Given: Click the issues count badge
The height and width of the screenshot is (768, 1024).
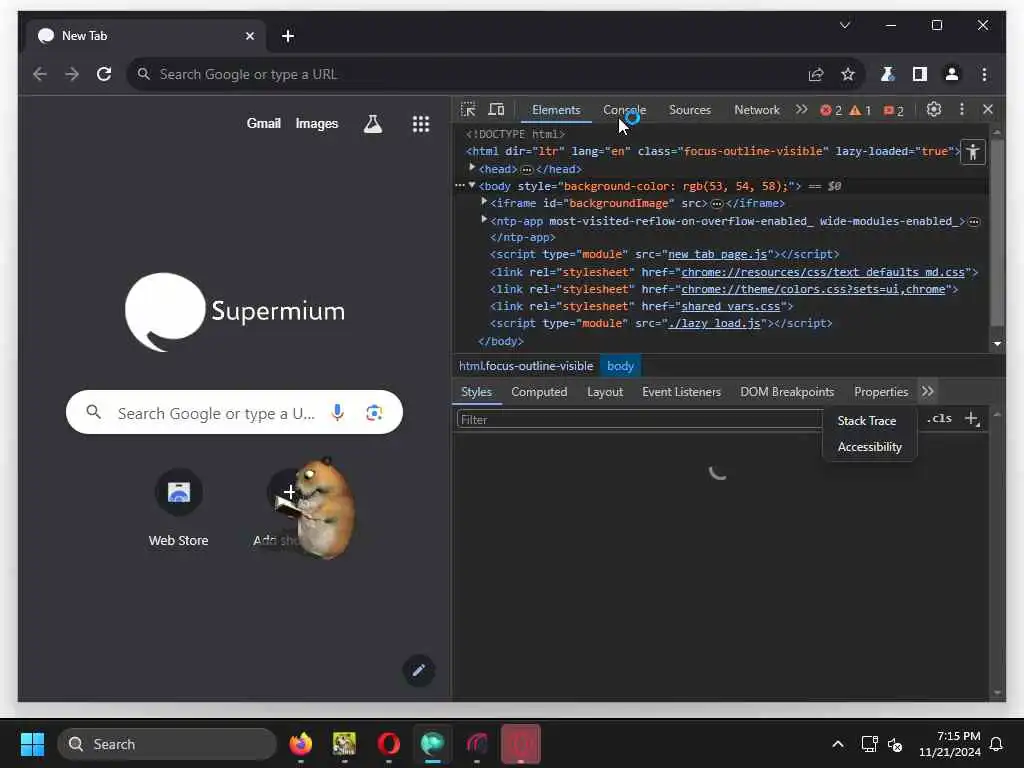Looking at the screenshot, I should coord(893,110).
